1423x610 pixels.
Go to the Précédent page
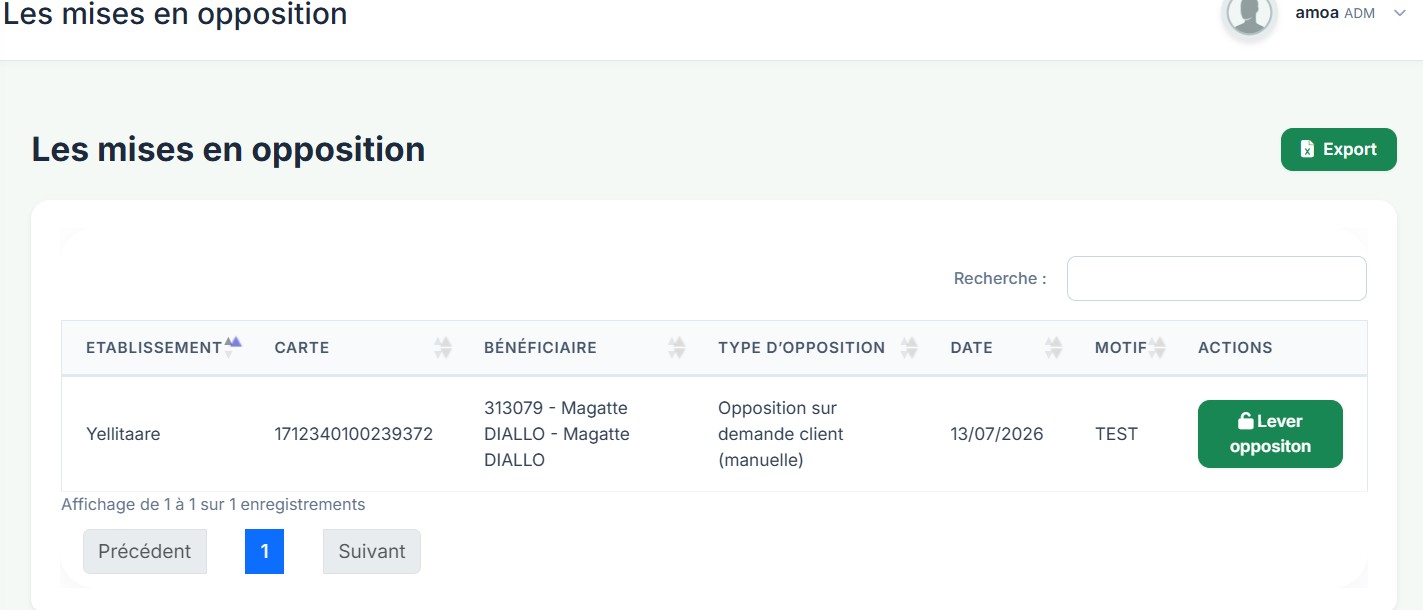click(145, 551)
